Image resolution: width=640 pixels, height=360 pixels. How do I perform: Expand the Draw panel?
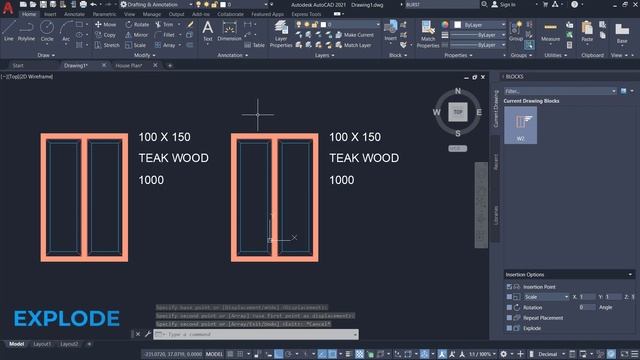click(x=46, y=55)
